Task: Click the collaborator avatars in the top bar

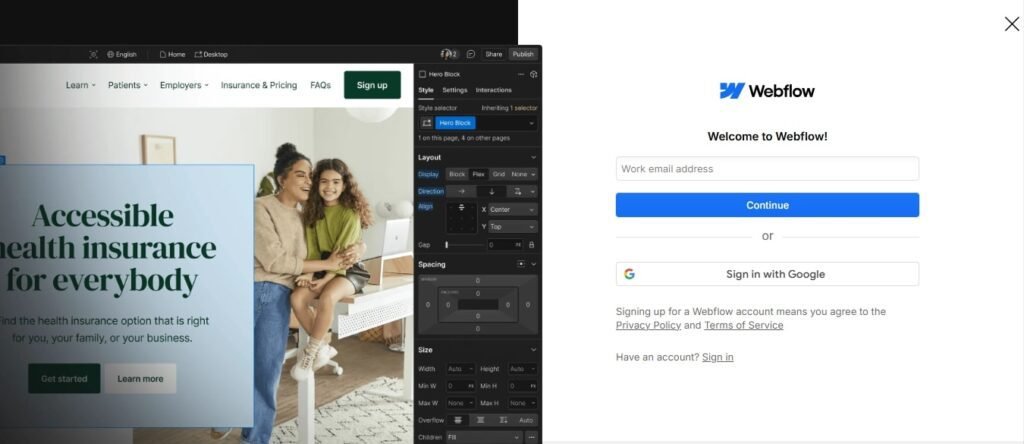Action: [x=449, y=54]
